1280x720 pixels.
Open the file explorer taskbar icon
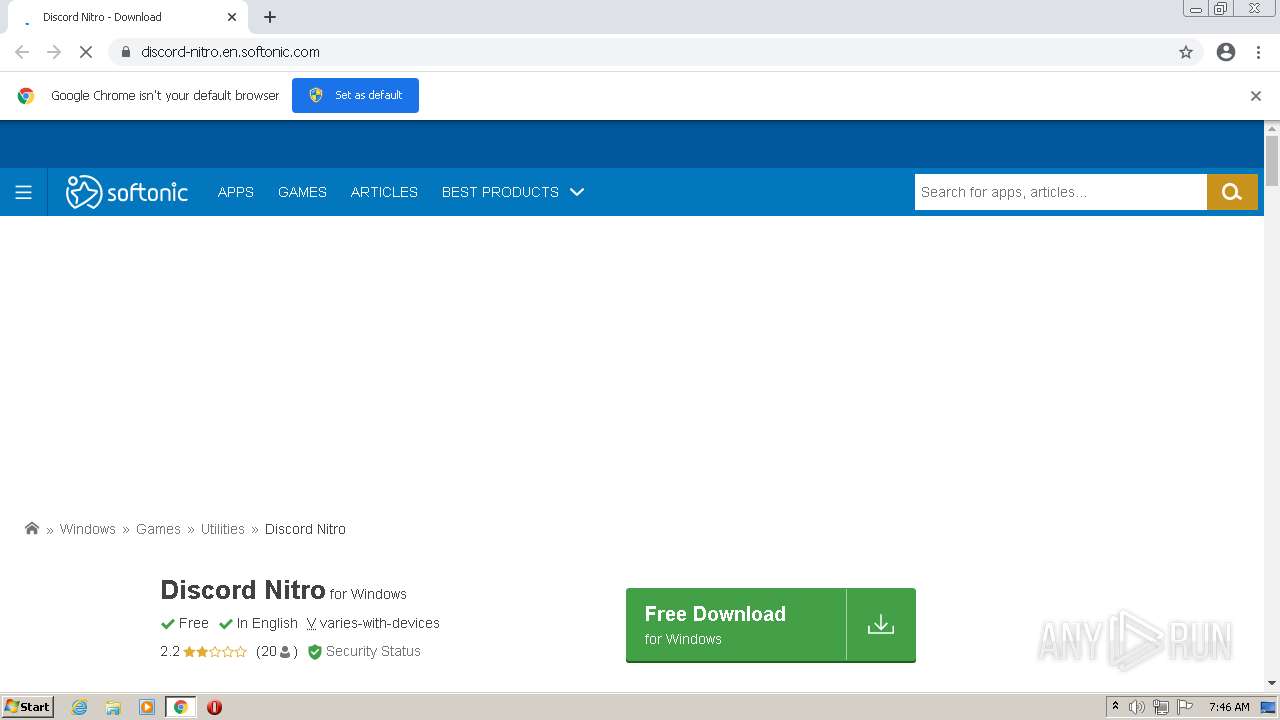pos(113,707)
